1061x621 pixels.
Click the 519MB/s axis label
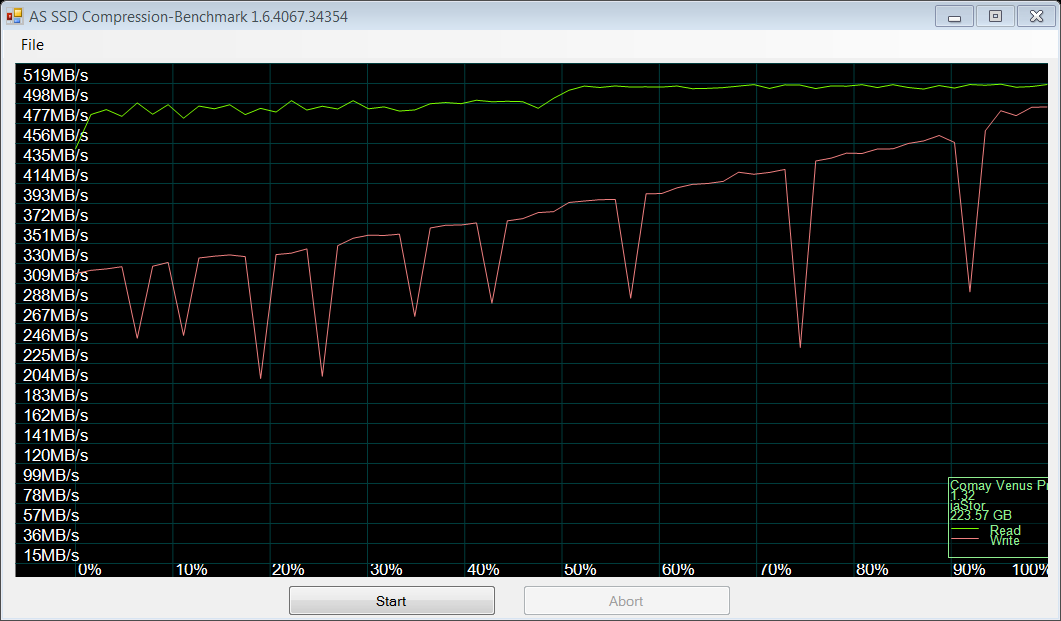pyautogui.click(x=55, y=75)
